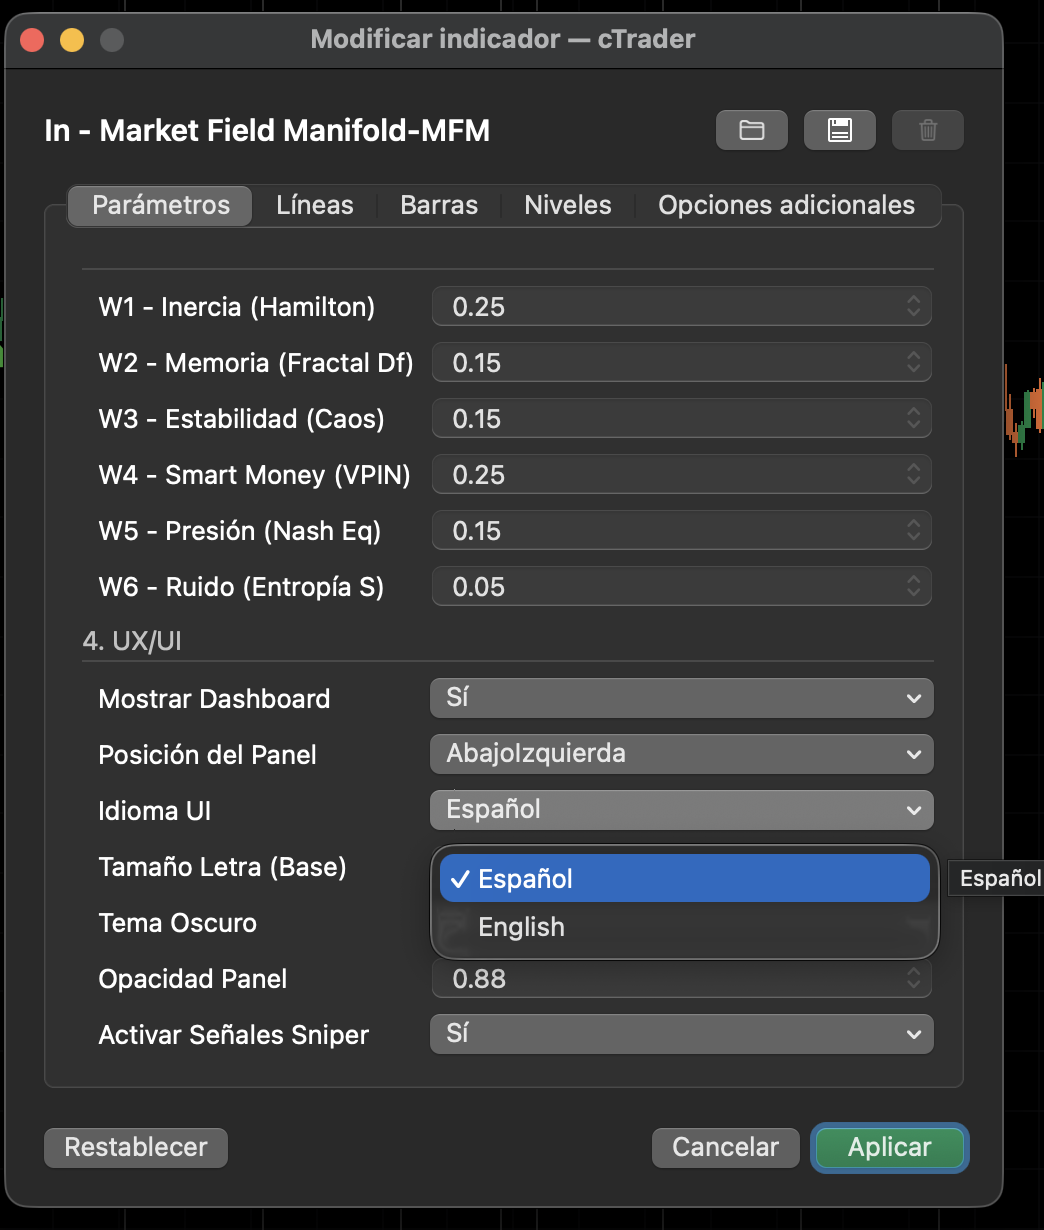The height and width of the screenshot is (1230, 1044).
Task: Increase the W4 Smart Money (VPIN) weight
Action: 912,468
